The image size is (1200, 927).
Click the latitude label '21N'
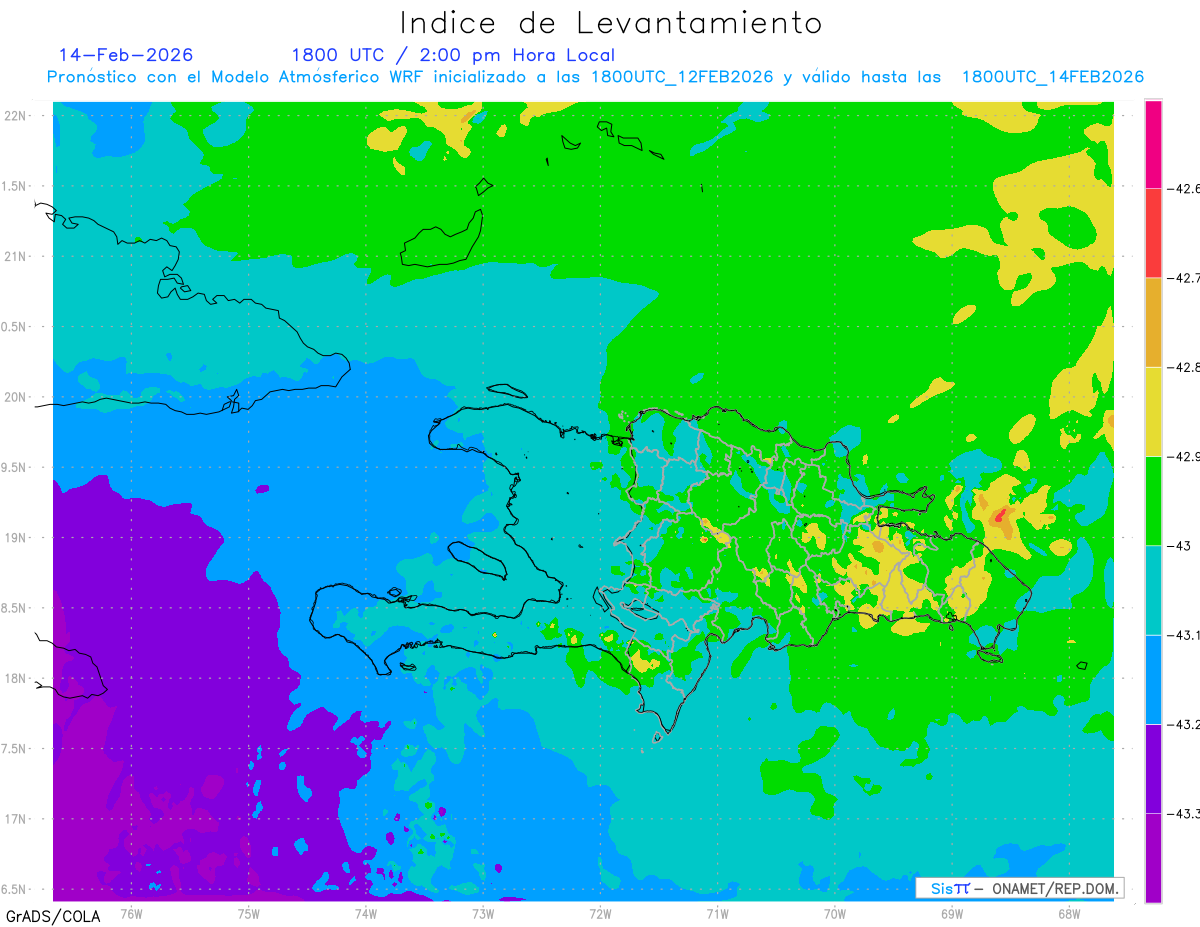pyautogui.click(x=17, y=256)
